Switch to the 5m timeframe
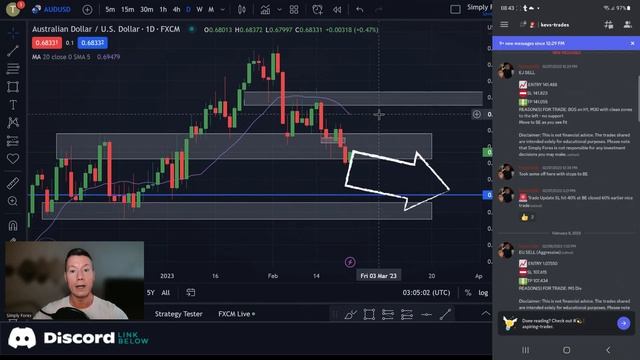Image resolution: width=640 pixels, height=360 pixels. pos(110,9)
